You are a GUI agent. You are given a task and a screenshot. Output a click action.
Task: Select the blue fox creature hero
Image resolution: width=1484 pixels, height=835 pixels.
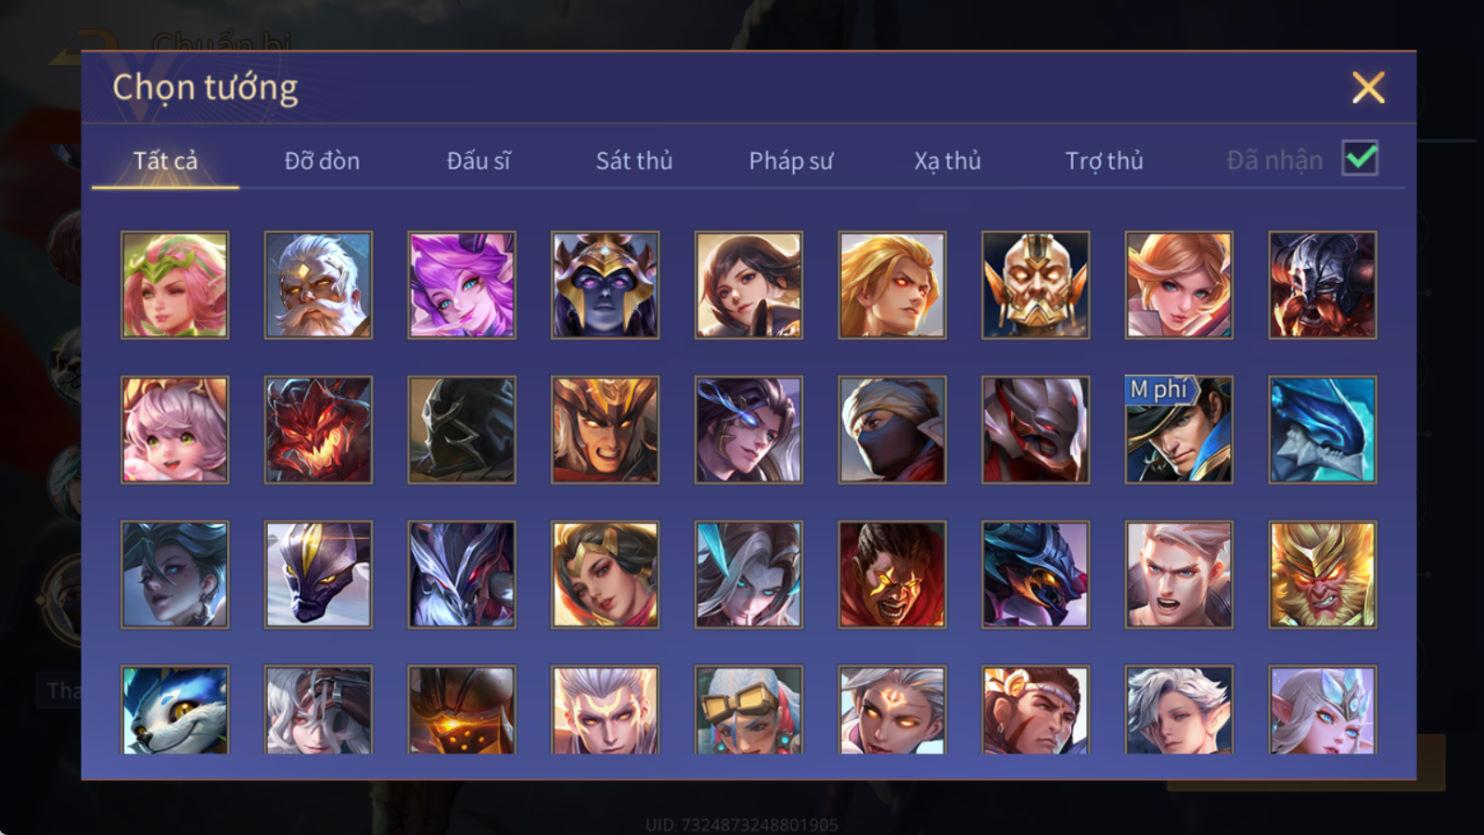tap(175, 710)
